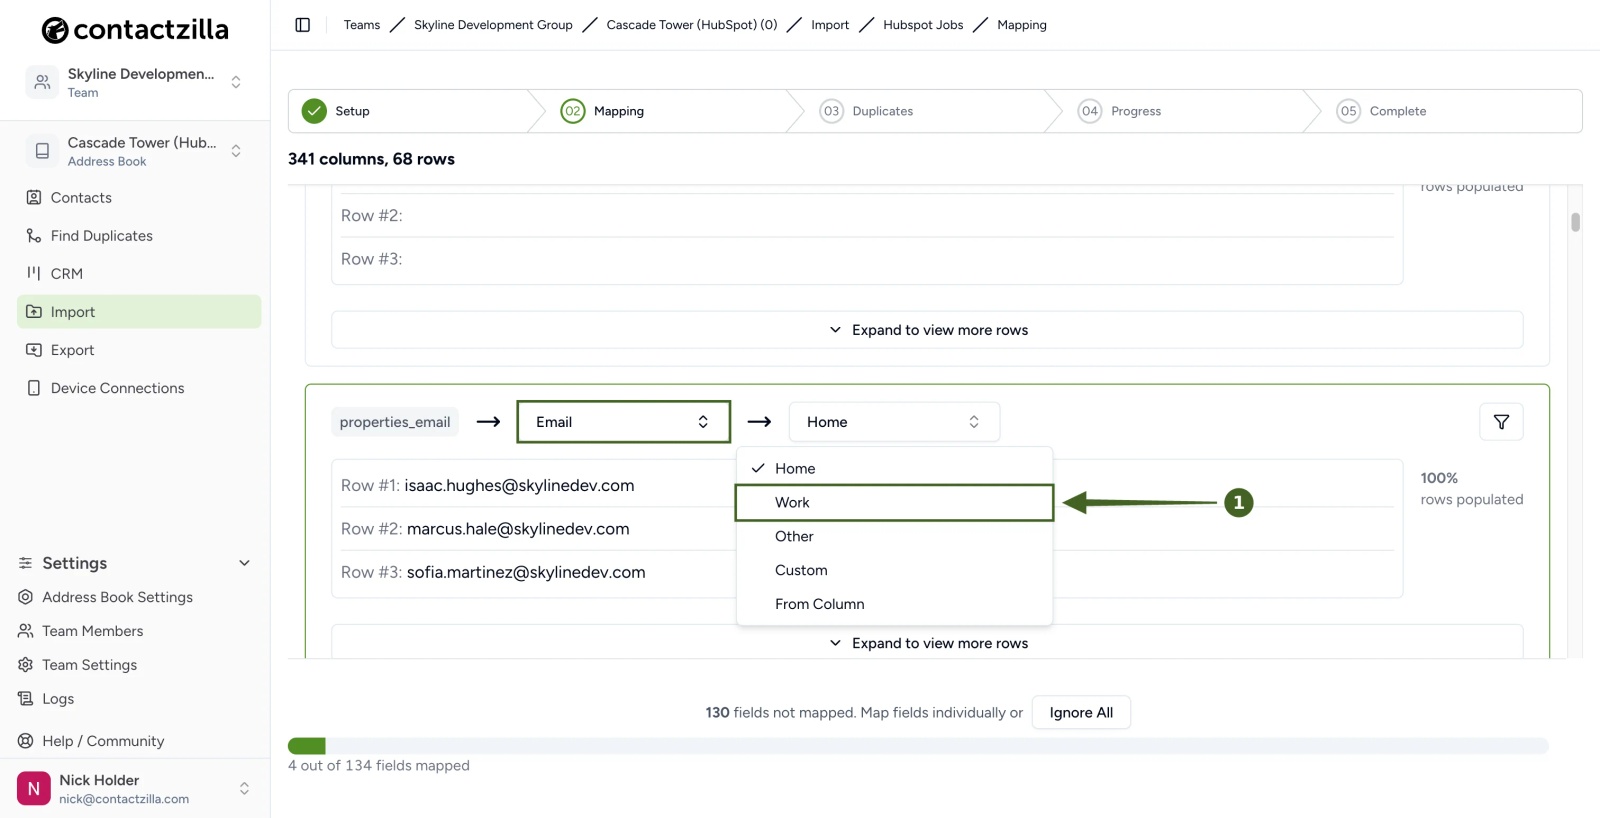1600x818 pixels.
Task: Go to the Duplicates step
Action: coord(866,111)
